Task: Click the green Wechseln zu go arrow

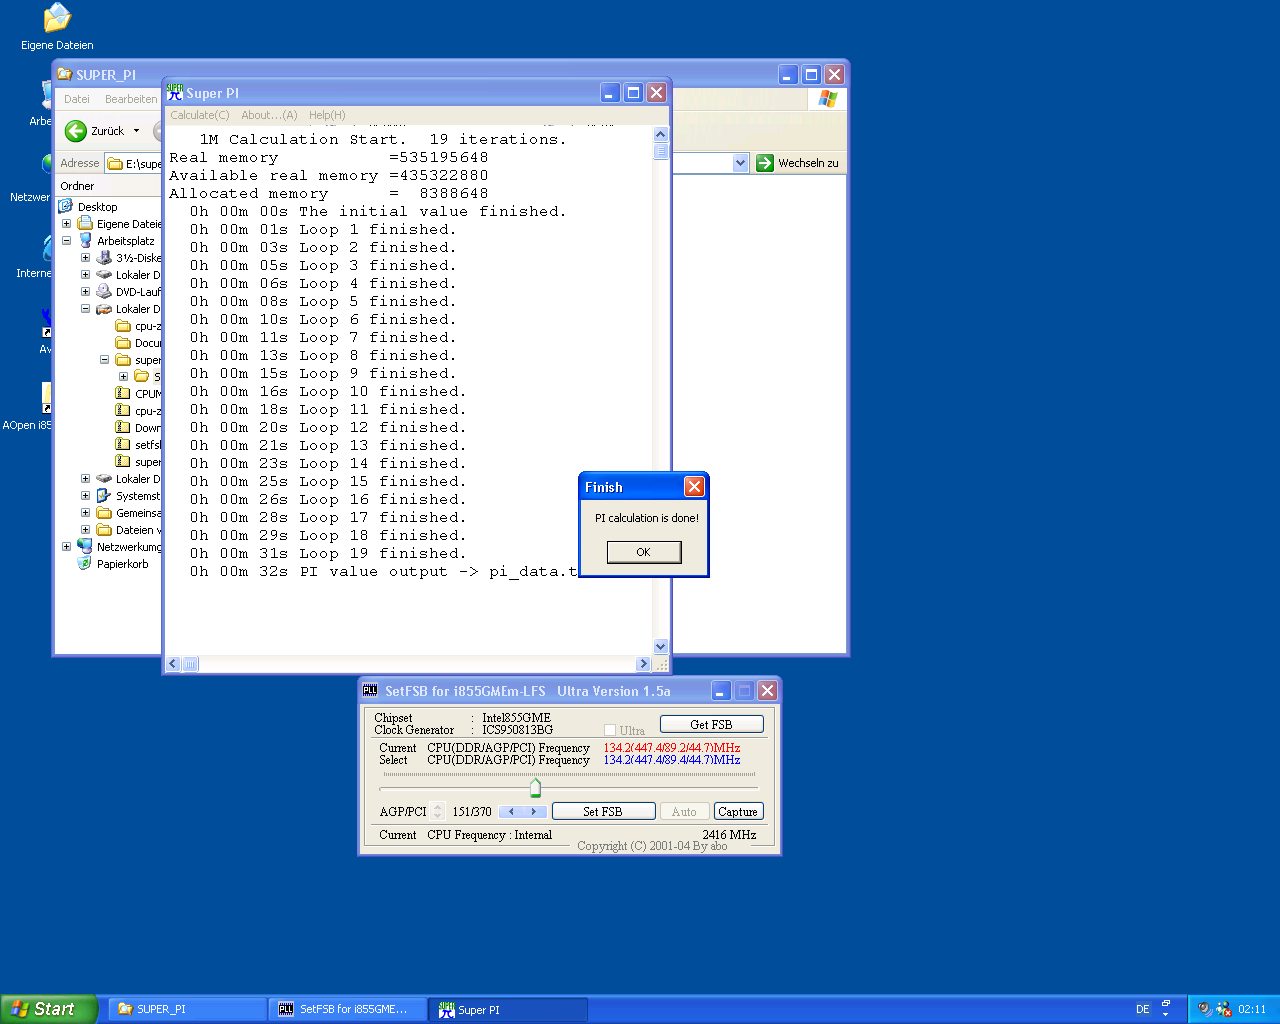Action: [x=765, y=163]
